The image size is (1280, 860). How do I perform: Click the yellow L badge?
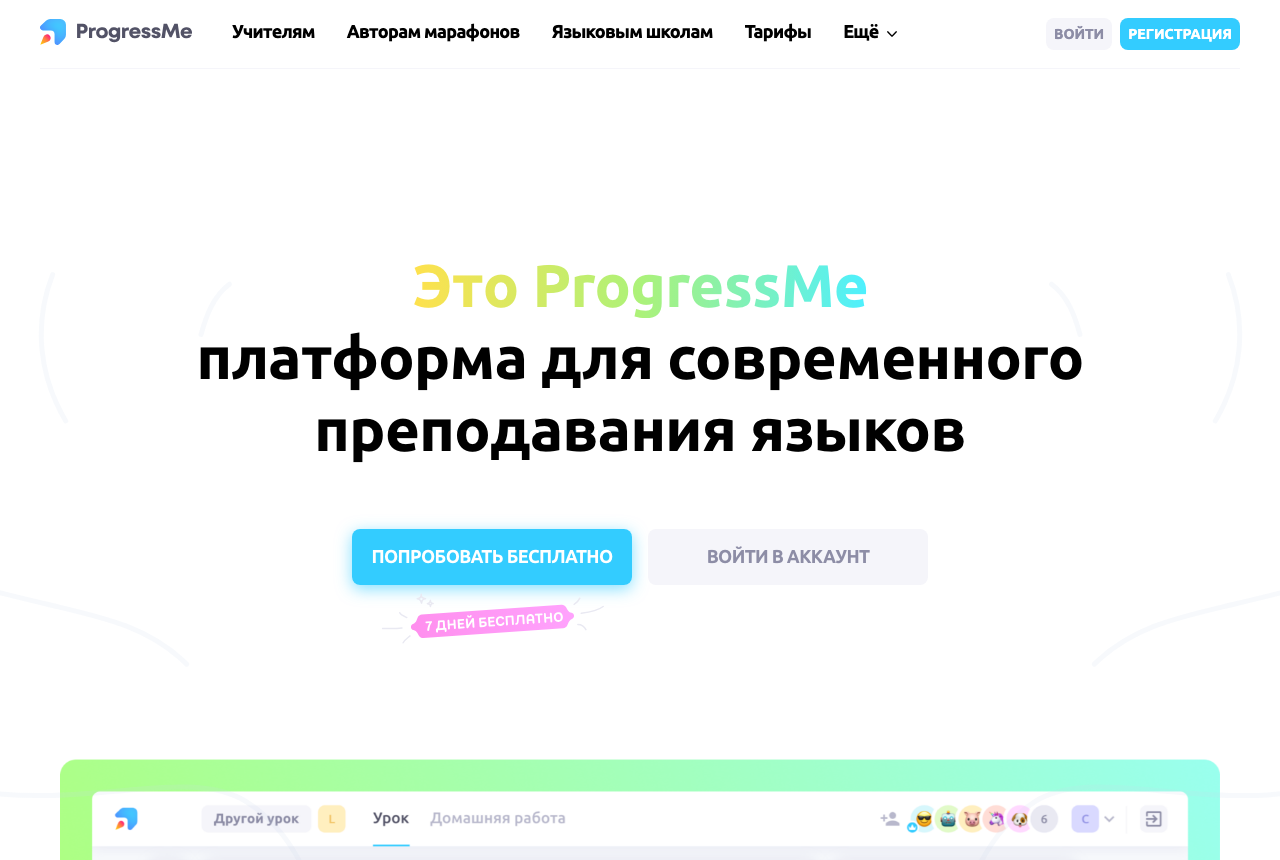[332, 819]
